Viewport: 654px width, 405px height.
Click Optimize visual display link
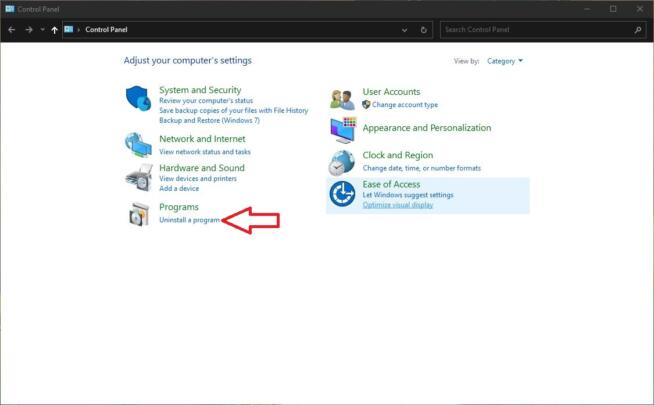click(x=398, y=205)
